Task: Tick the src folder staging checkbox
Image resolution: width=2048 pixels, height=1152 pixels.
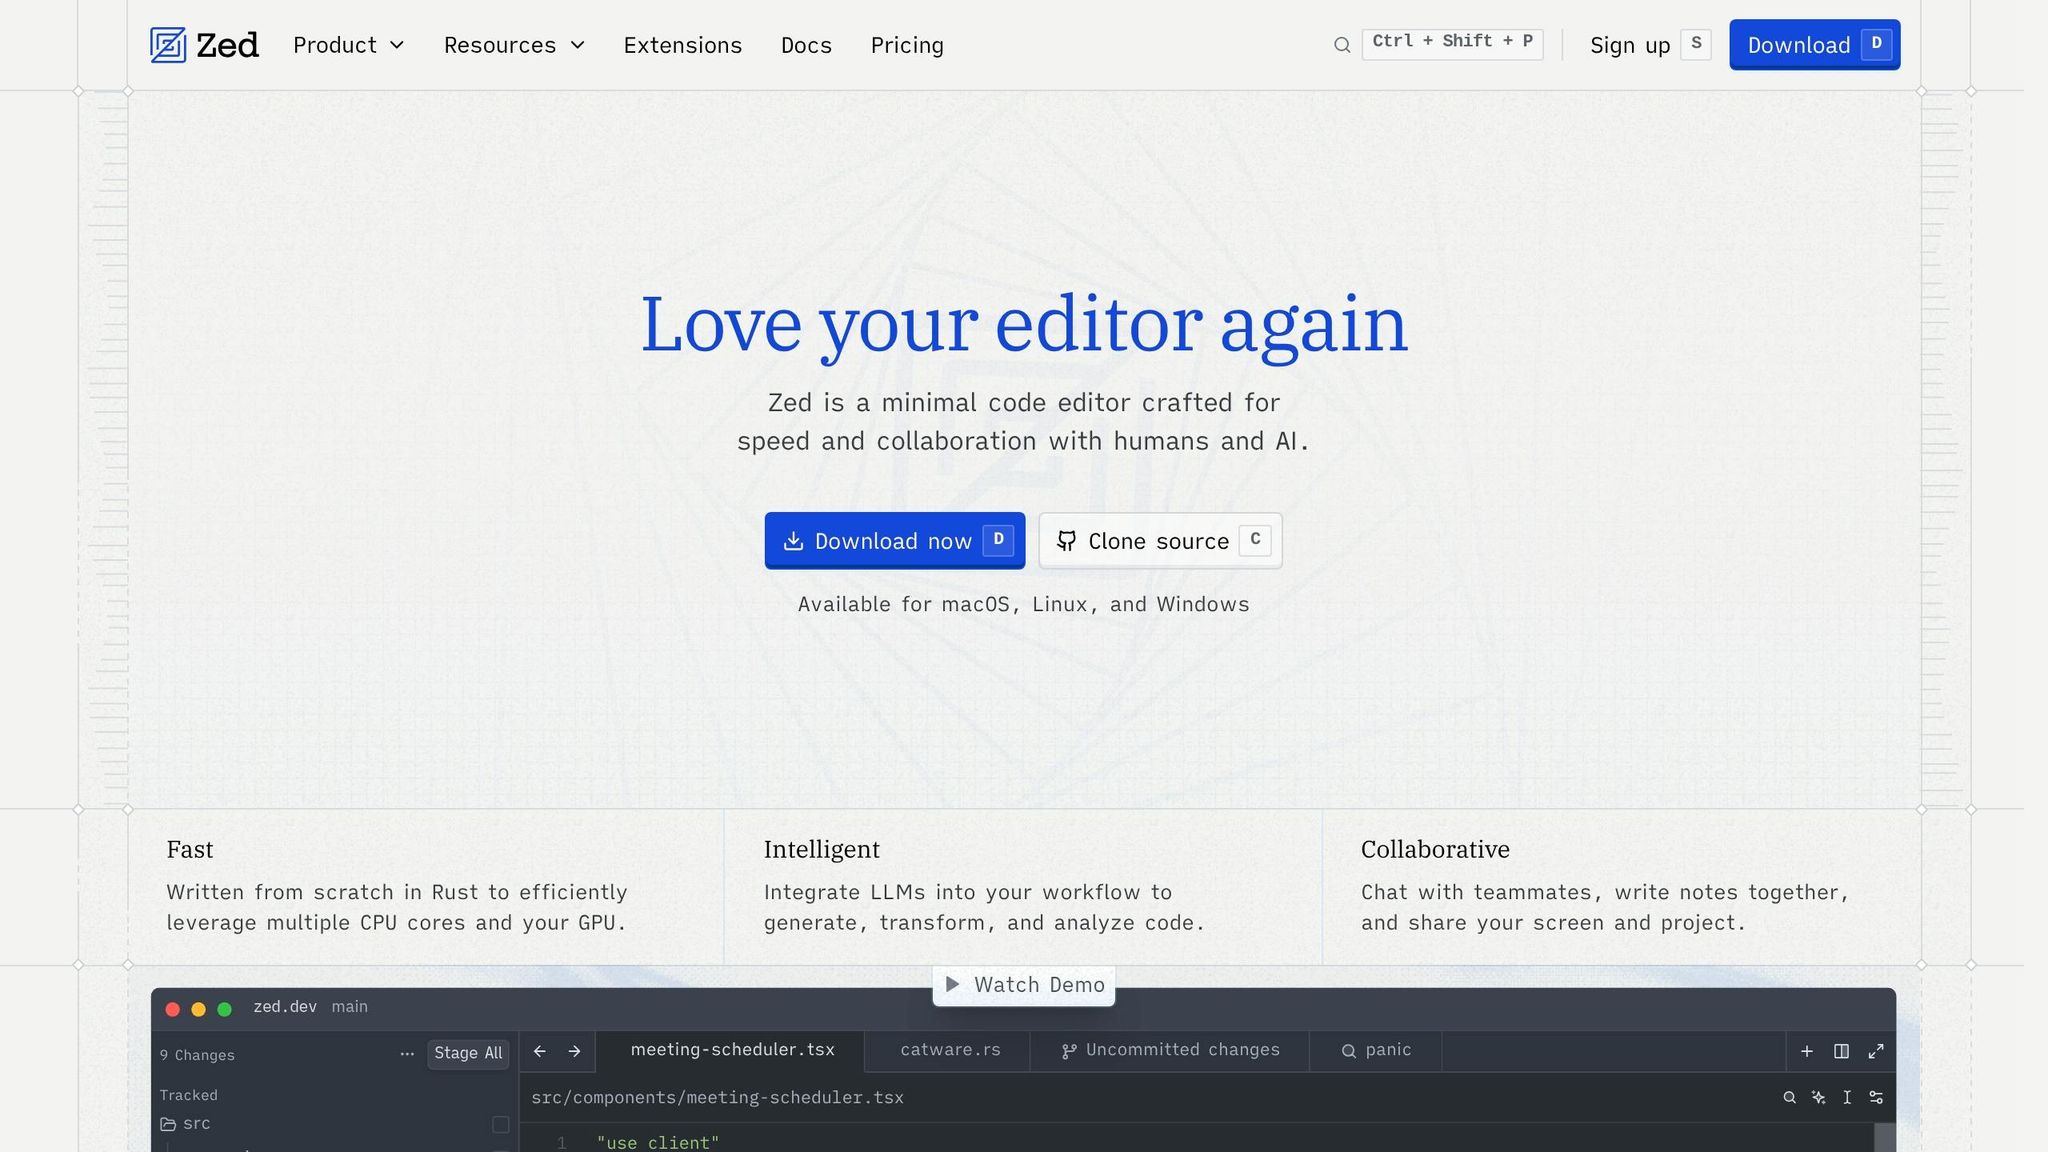Action: (501, 1125)
